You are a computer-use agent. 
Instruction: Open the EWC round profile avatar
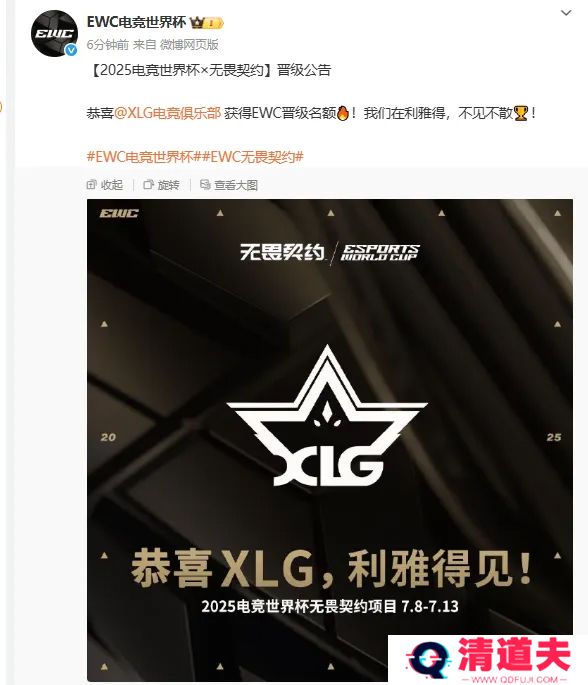(x=54, y=34)
